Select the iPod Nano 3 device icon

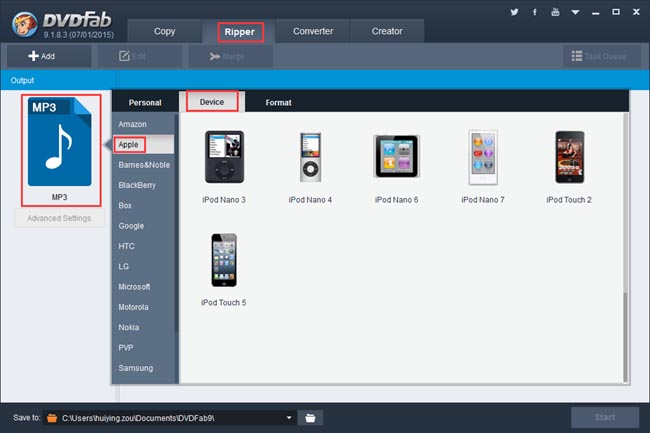(224, 157)
